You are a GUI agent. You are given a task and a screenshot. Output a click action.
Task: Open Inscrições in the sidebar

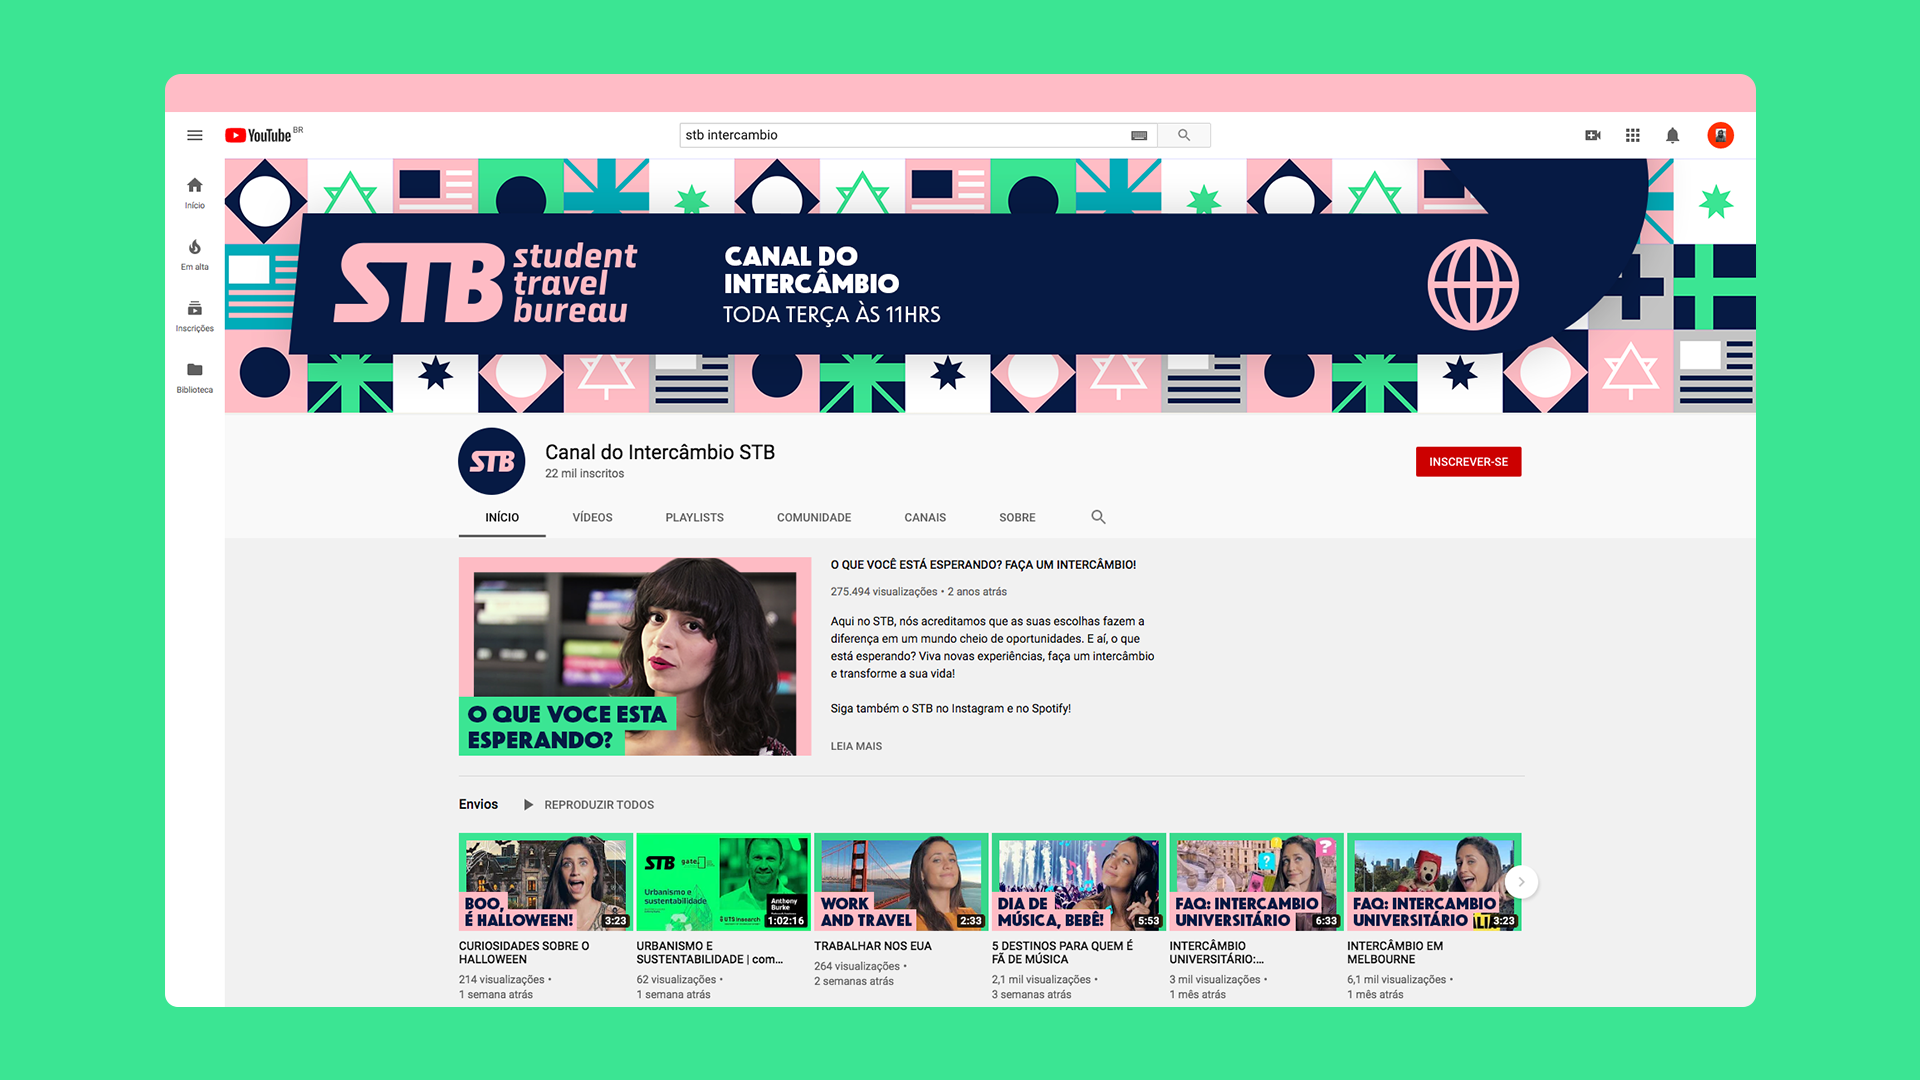click(x=195, y=316)
